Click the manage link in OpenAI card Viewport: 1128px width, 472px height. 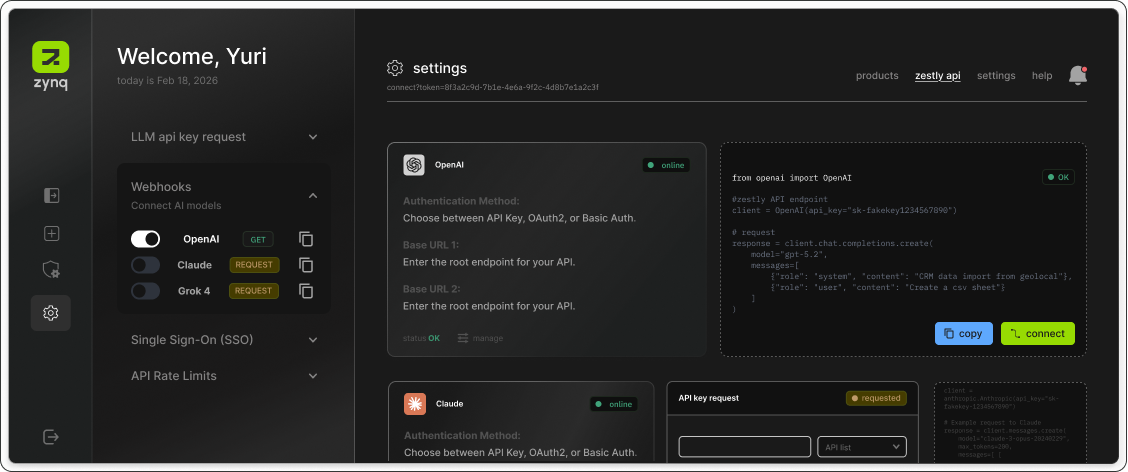pos(487,338)
